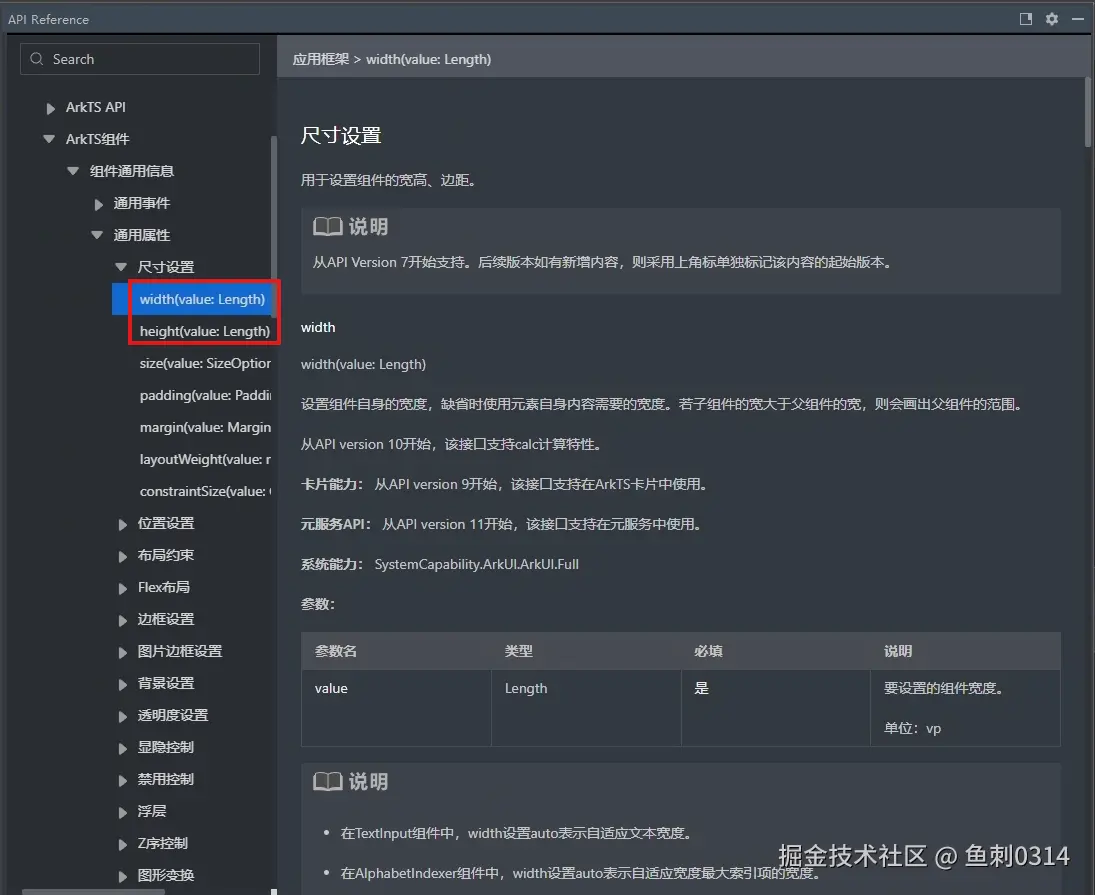Select 通用事件 tree label
Viewport: 1095px width, 895px height.
tap(142, 203)
